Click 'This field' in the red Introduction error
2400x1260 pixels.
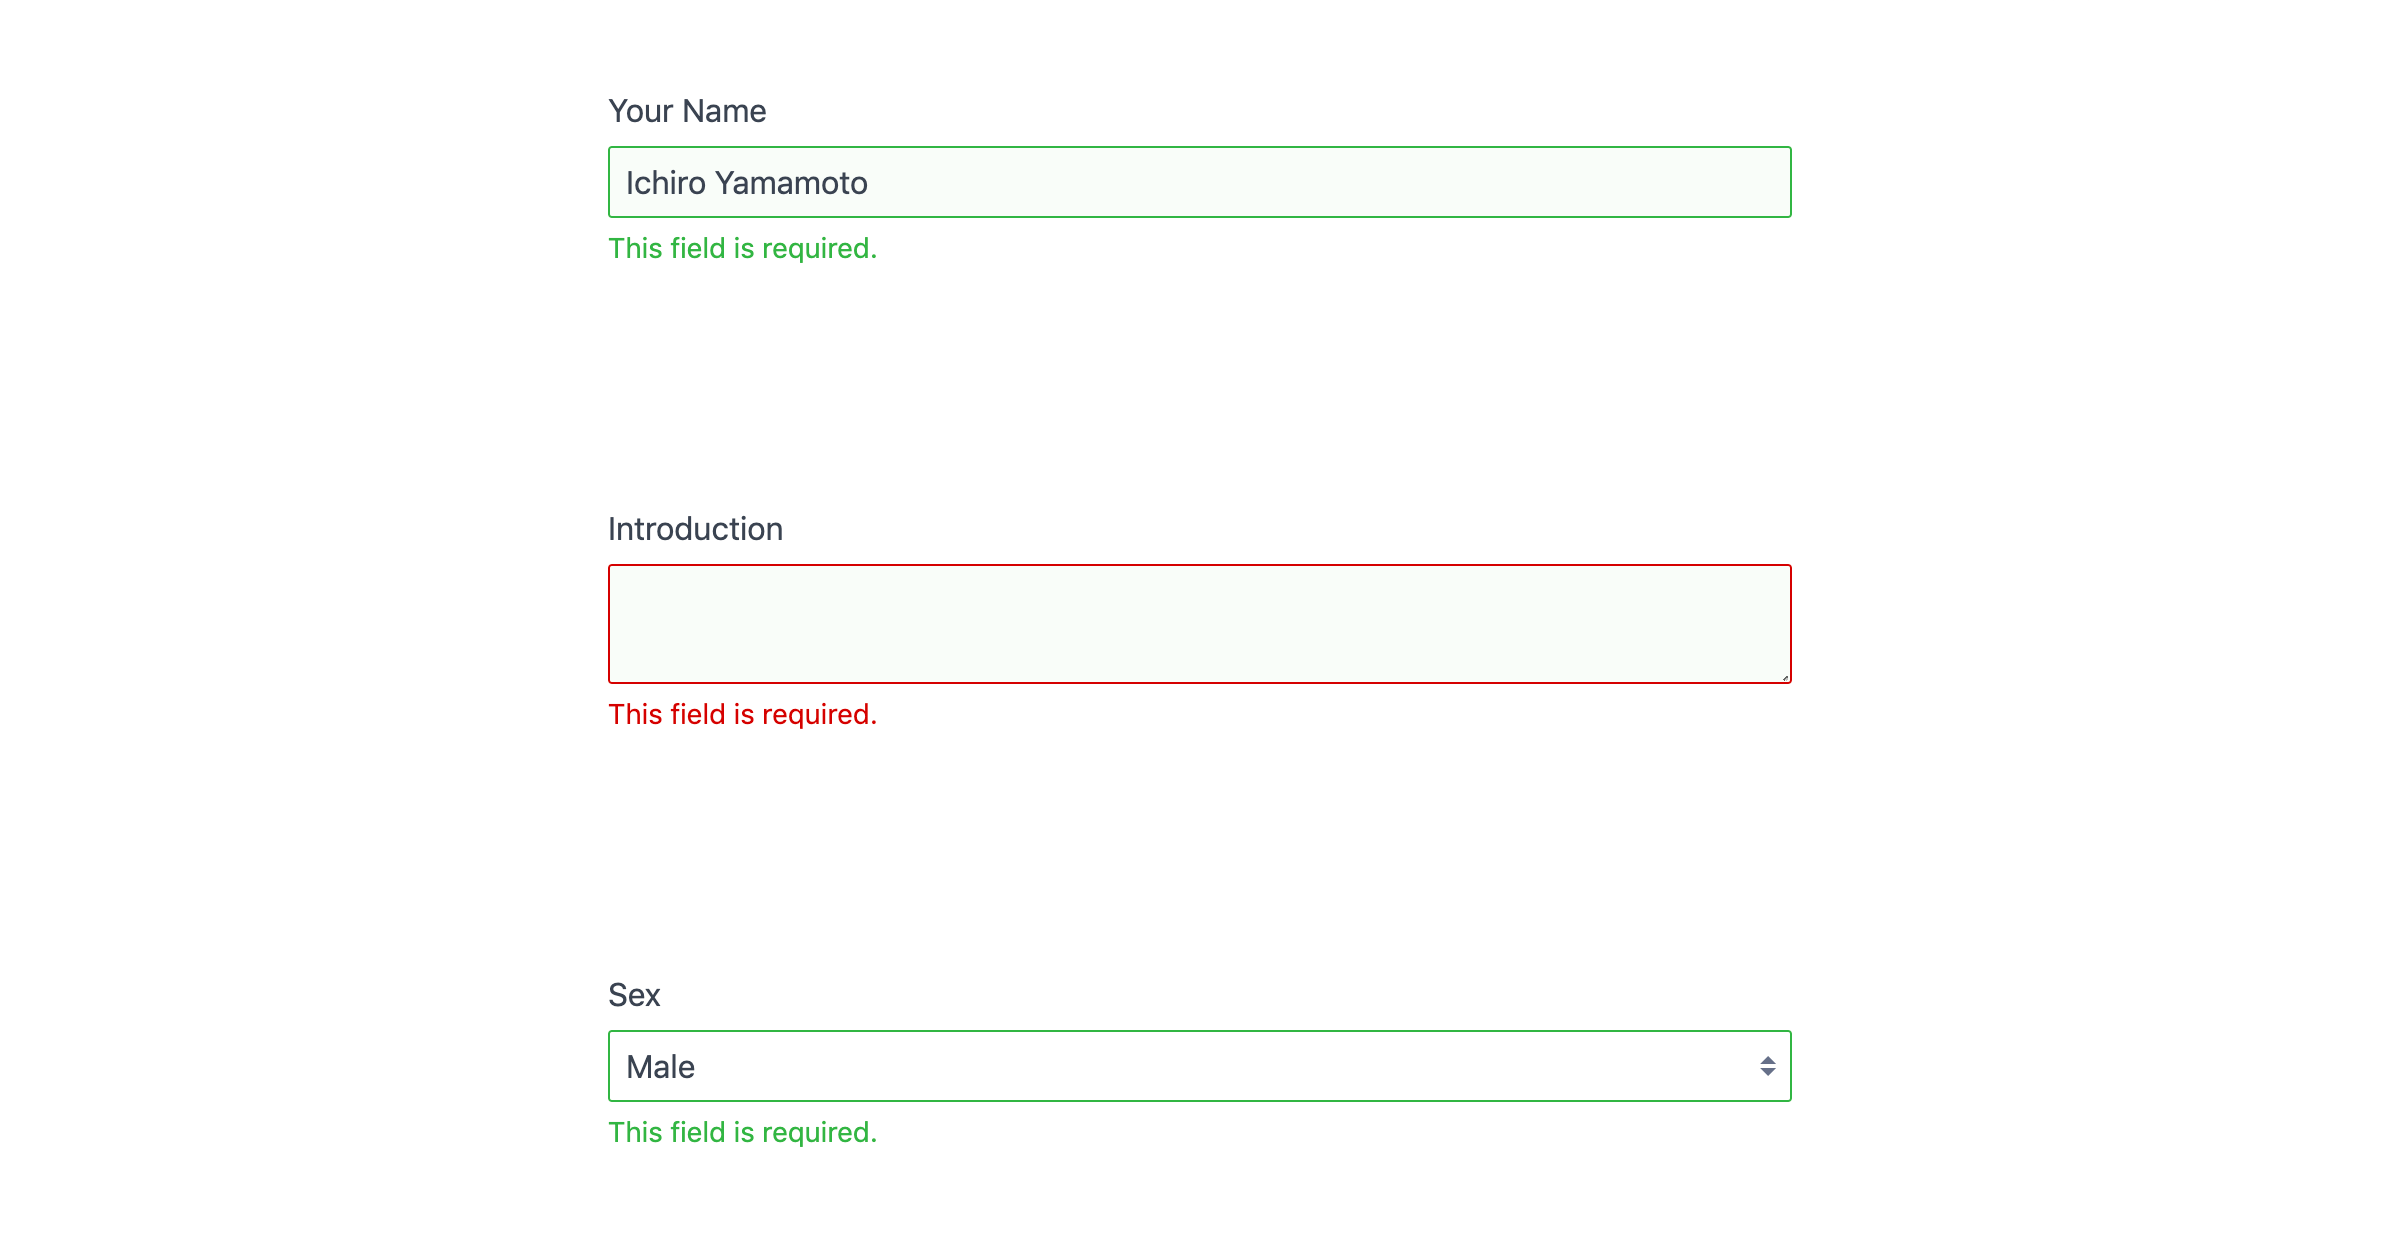[x=667, y=714]
